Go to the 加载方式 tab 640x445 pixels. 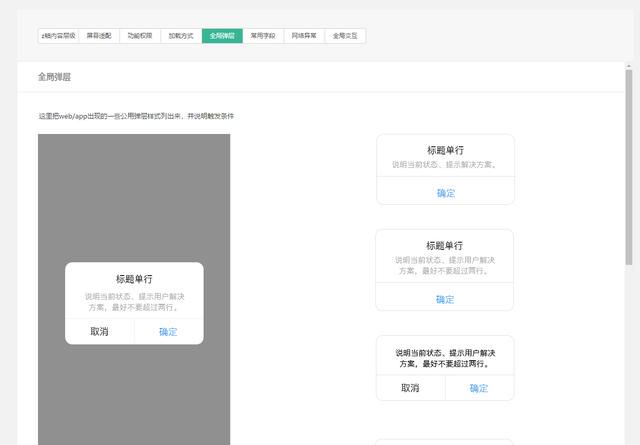click(181, 36)
